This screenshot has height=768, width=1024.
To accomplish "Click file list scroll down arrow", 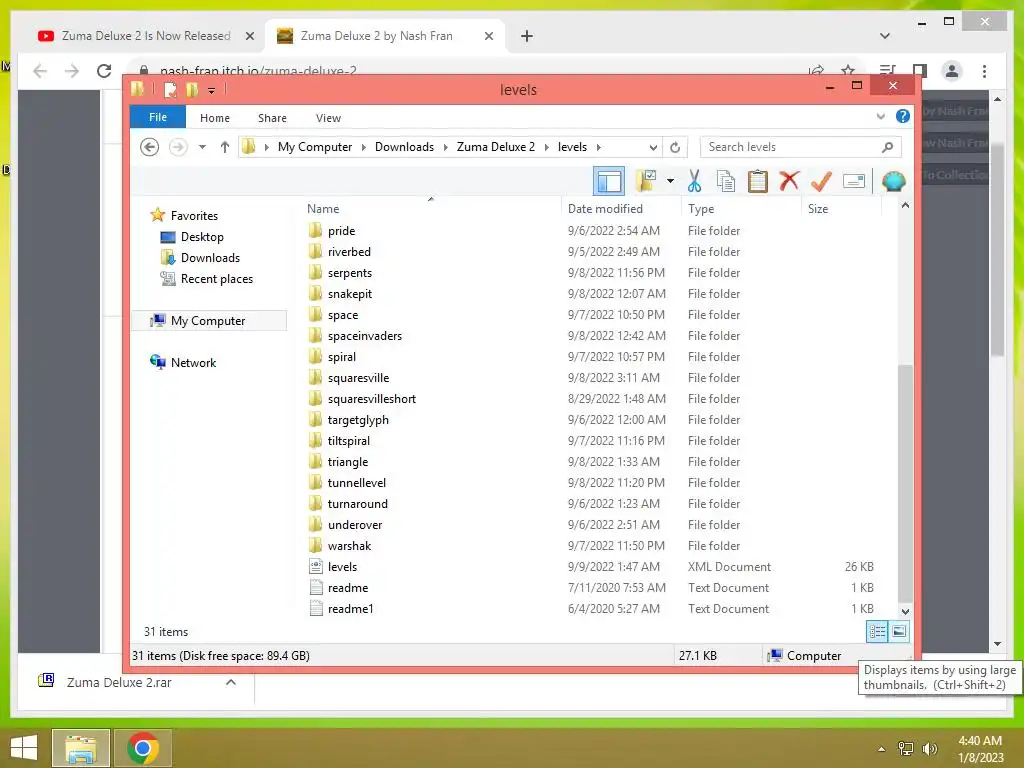I will pyautogui.click(x=905, y=611).
